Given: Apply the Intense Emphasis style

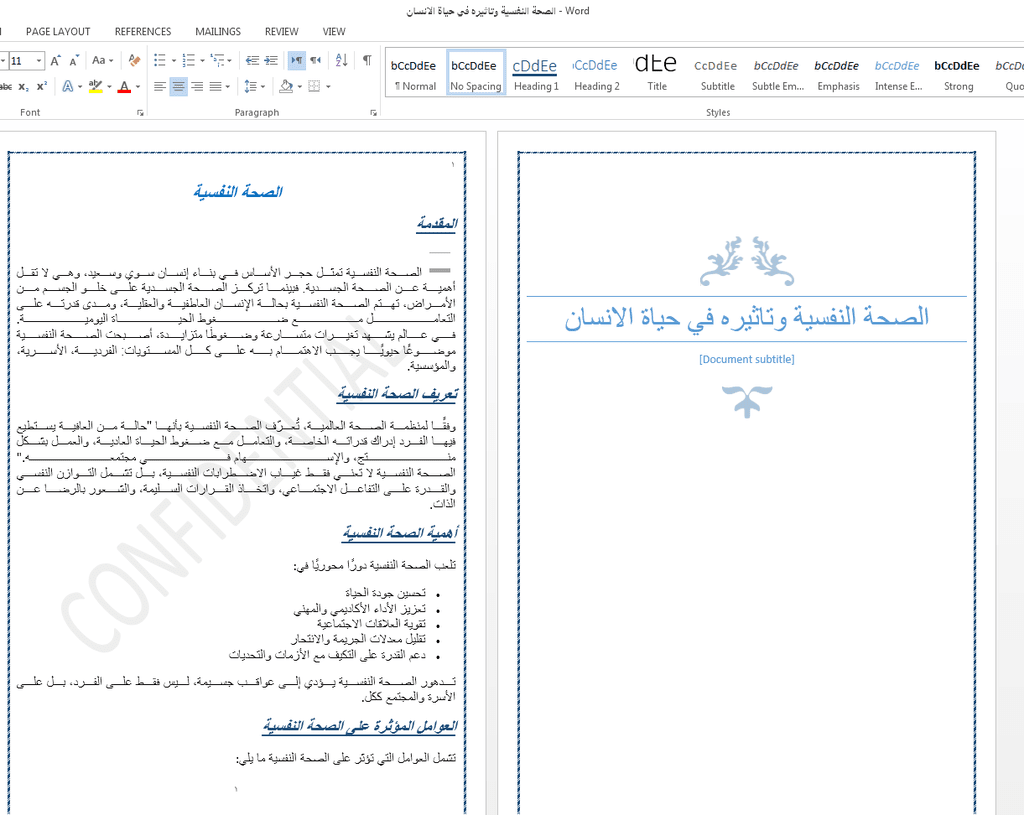Looking at the screenshot, I should point(899,73).
